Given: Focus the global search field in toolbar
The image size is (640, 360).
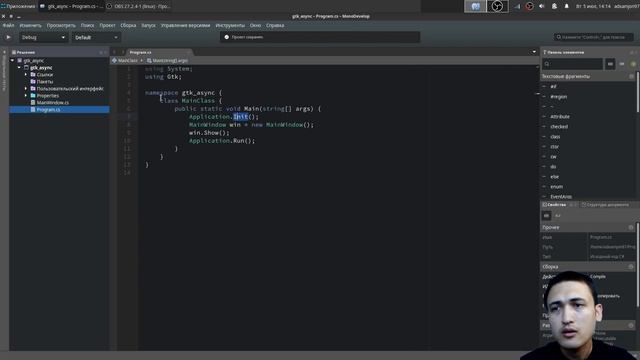Looking at the screenshot, I should pos(593,37).
